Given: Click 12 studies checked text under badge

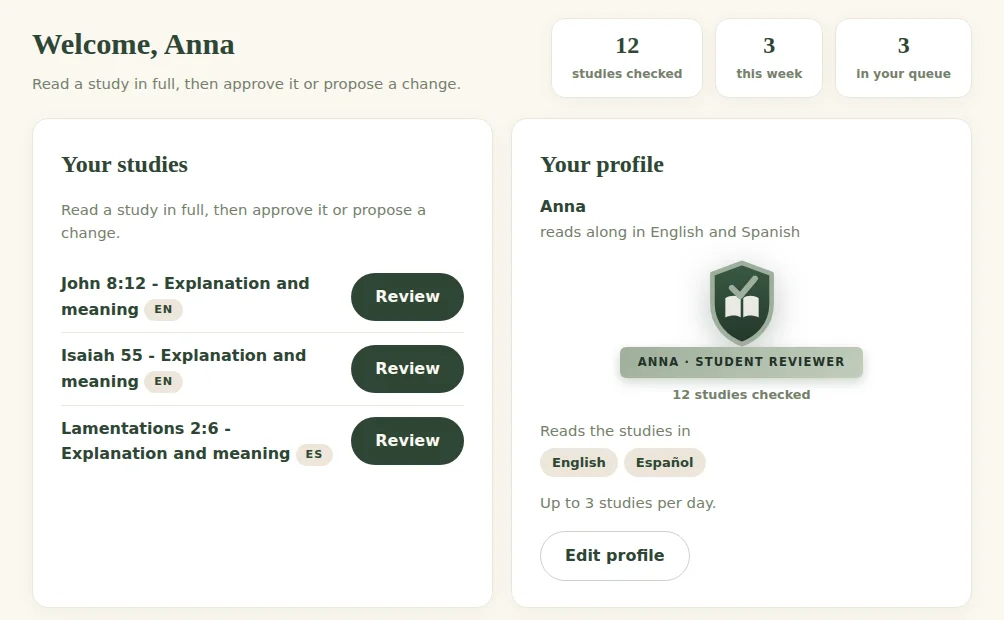Looking at the screenshot, I should 741,395.
